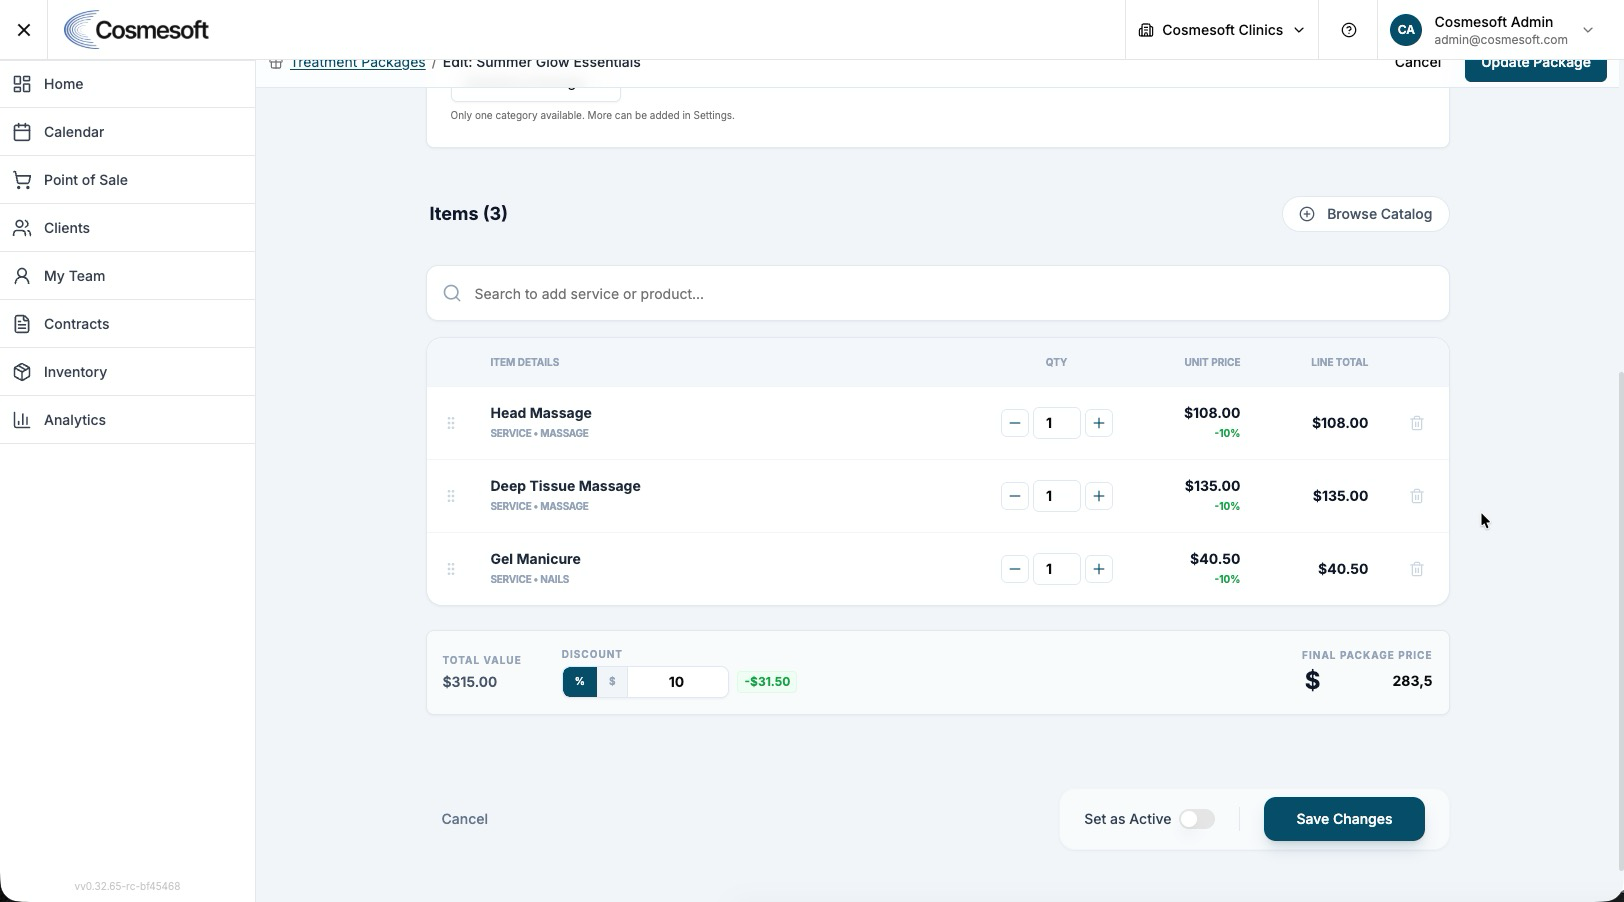The height and width of the screenshot is (902, 1624).
Task: Click the Cosmesoft logo
Action: 136,30
